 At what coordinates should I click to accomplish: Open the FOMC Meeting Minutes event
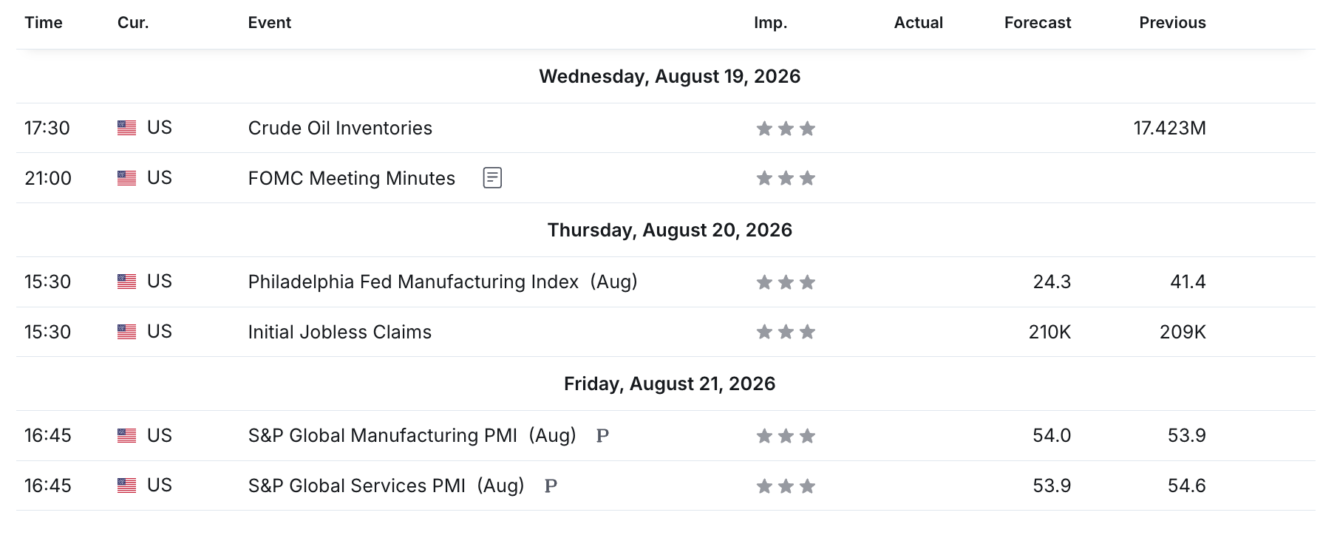[x=351, y=178]
